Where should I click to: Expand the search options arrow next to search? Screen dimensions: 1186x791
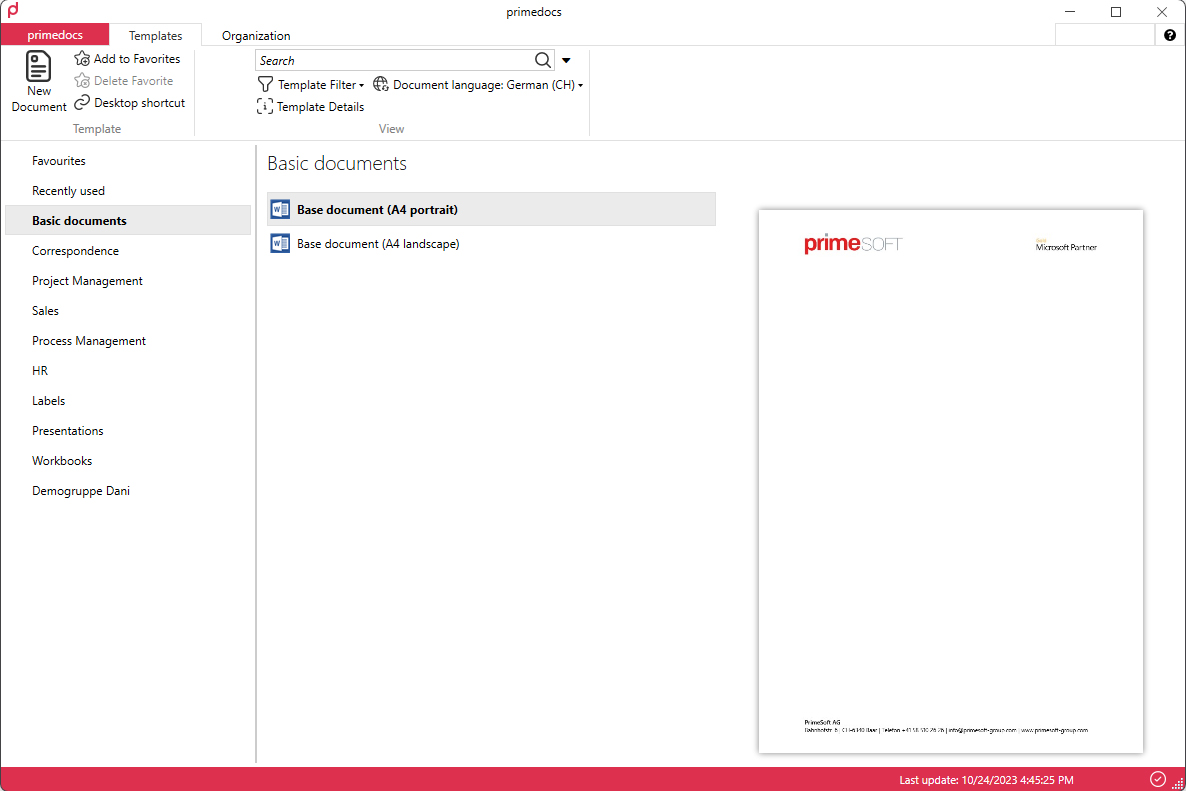[x=566, y=60]
